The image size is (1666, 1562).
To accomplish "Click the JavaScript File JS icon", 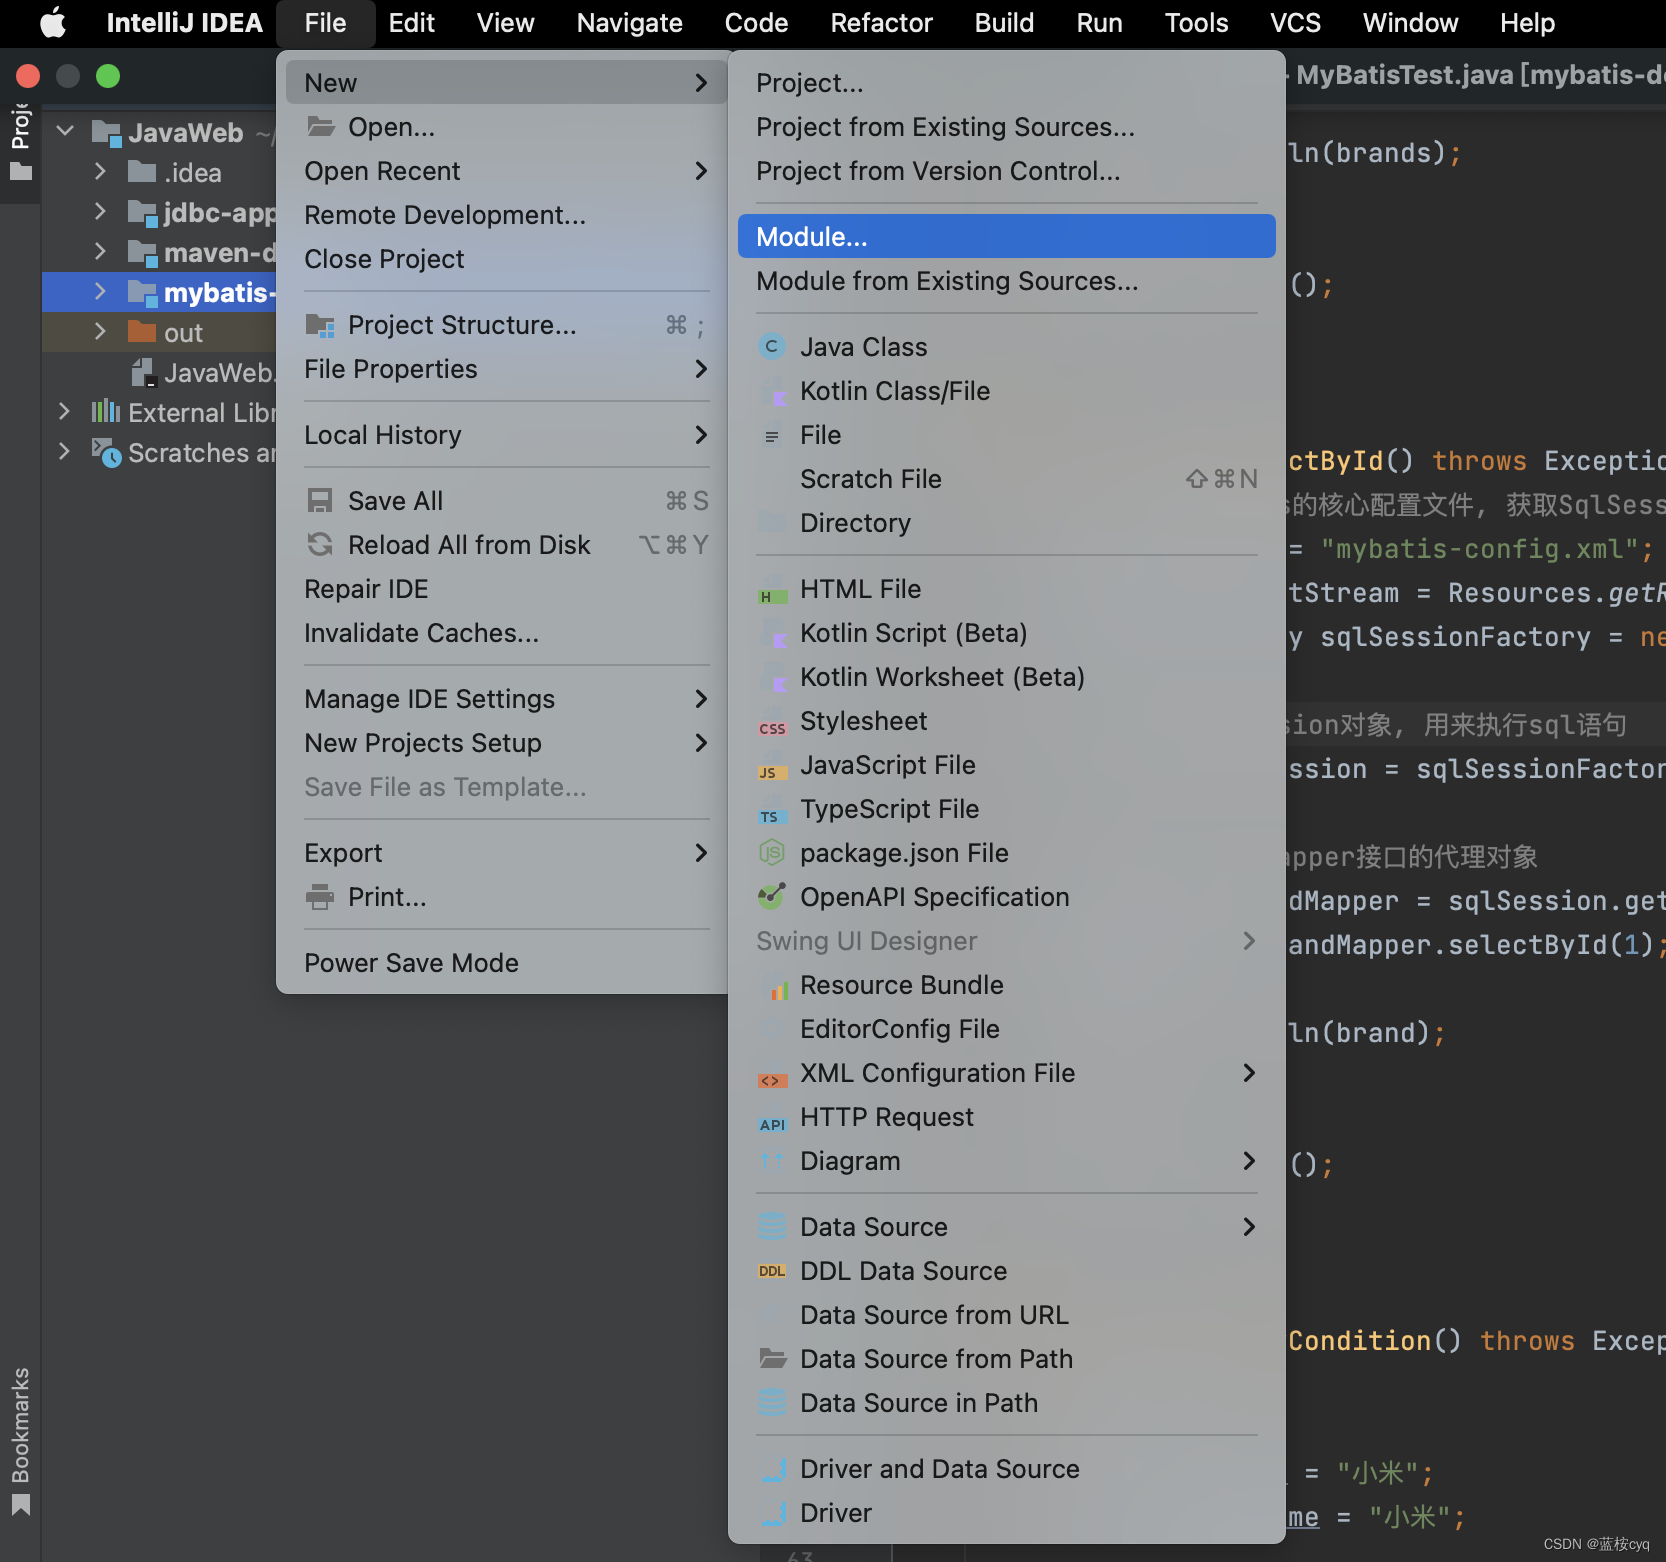I will tap(771, 767).
